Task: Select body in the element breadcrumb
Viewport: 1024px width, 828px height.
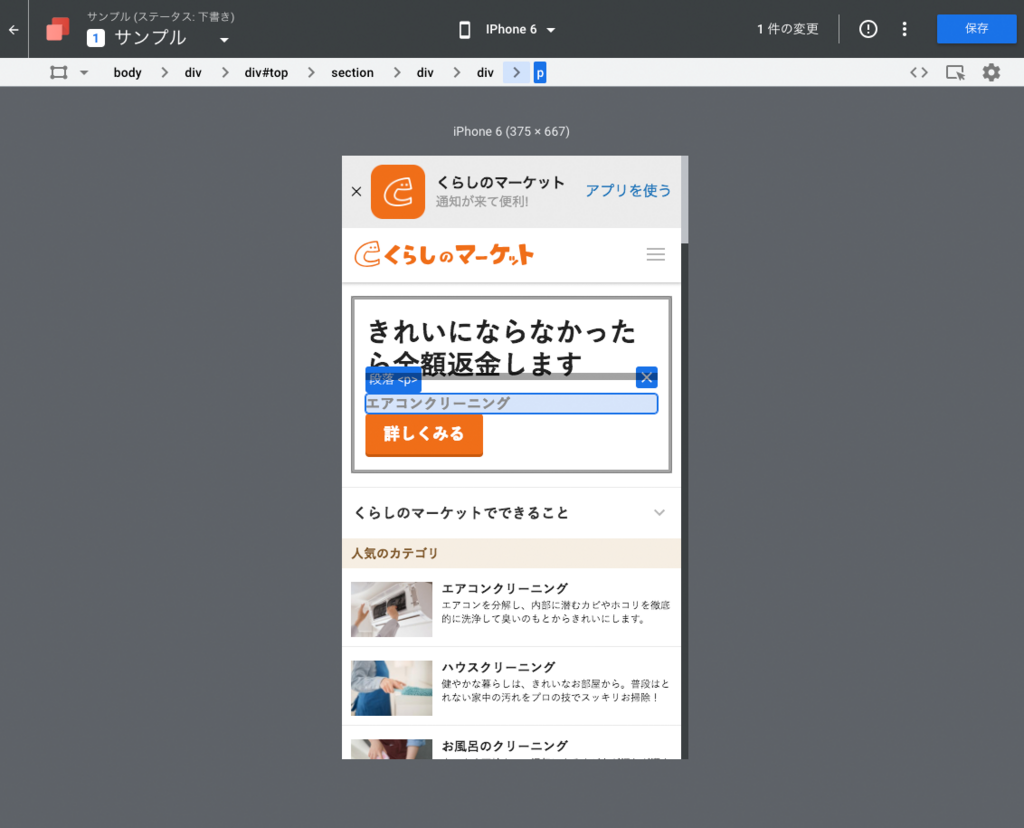Action: 127,72
